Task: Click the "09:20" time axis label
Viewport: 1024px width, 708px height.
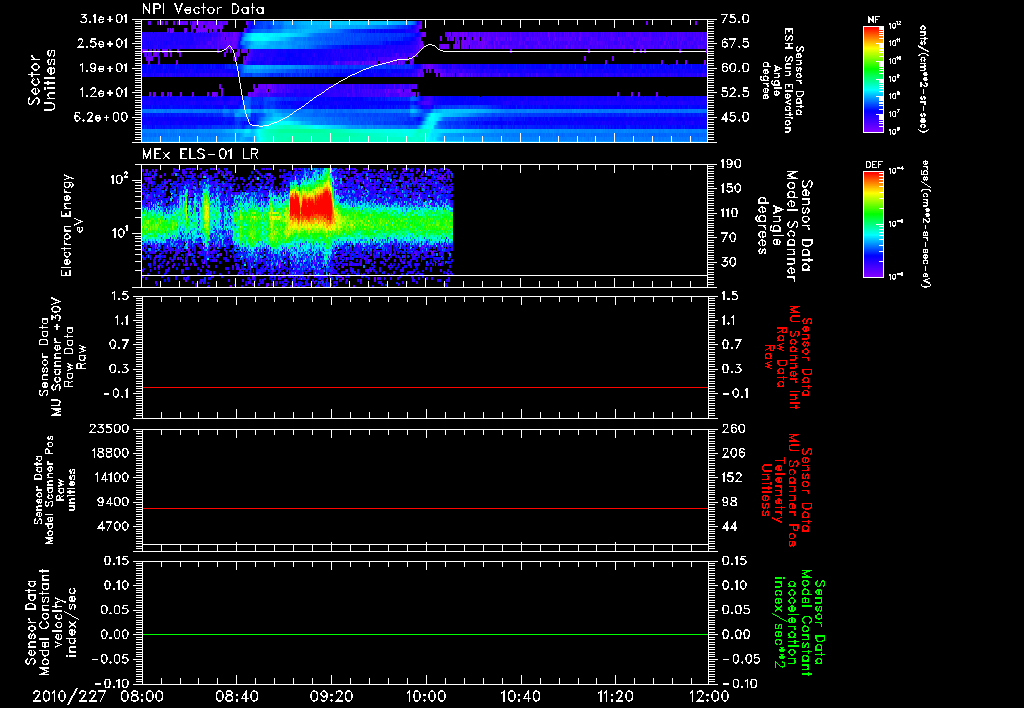Action: coord(331,697)
